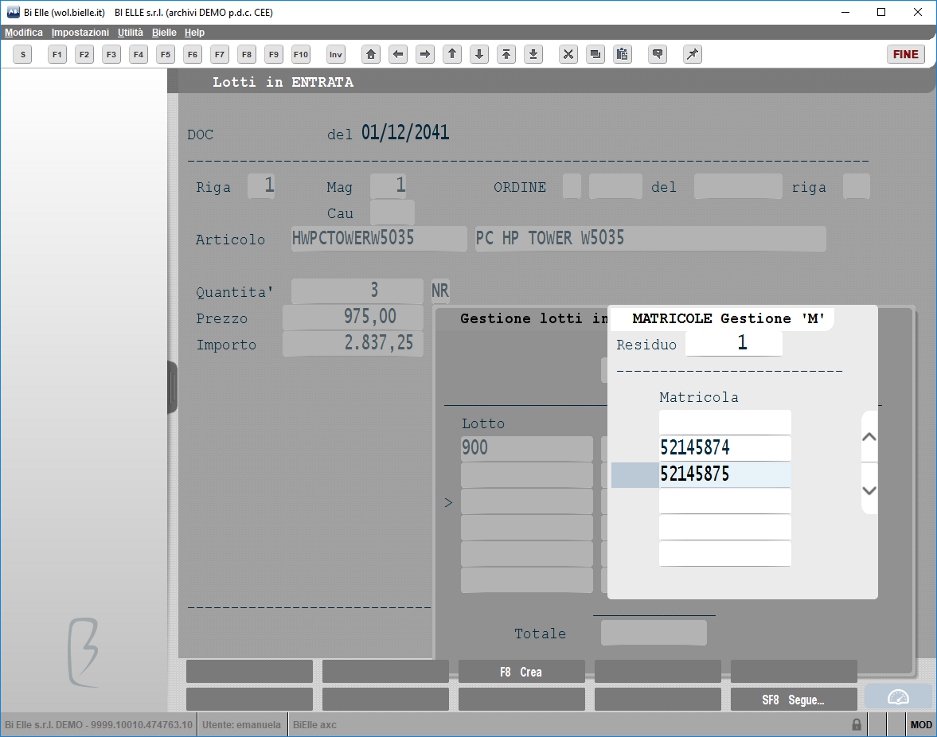The width and height of the screenshot is (937, 737).
Task: Click the Quantita' field showing 3
Action: pyautogui.click(x=357, y=291)
